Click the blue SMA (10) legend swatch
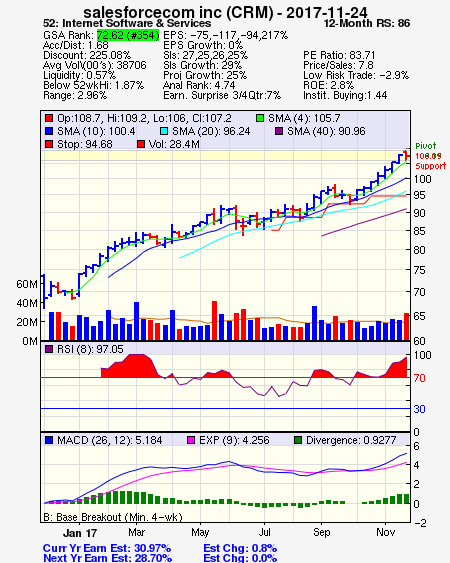This screenshot has height=563, width=450. point(49,131)
